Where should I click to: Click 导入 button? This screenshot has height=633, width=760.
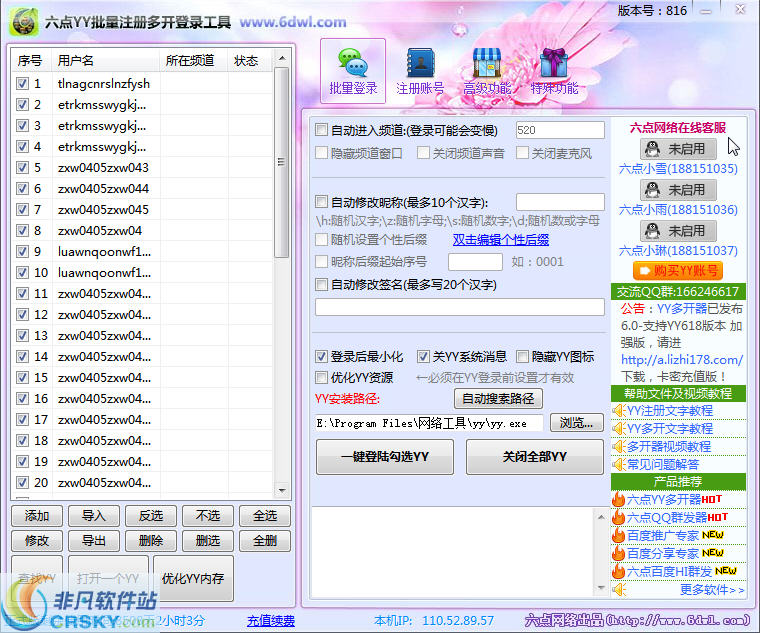[94, 516]
